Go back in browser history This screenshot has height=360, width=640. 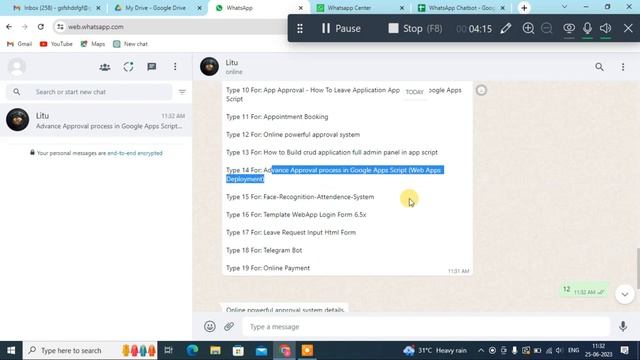pos(9,27)
